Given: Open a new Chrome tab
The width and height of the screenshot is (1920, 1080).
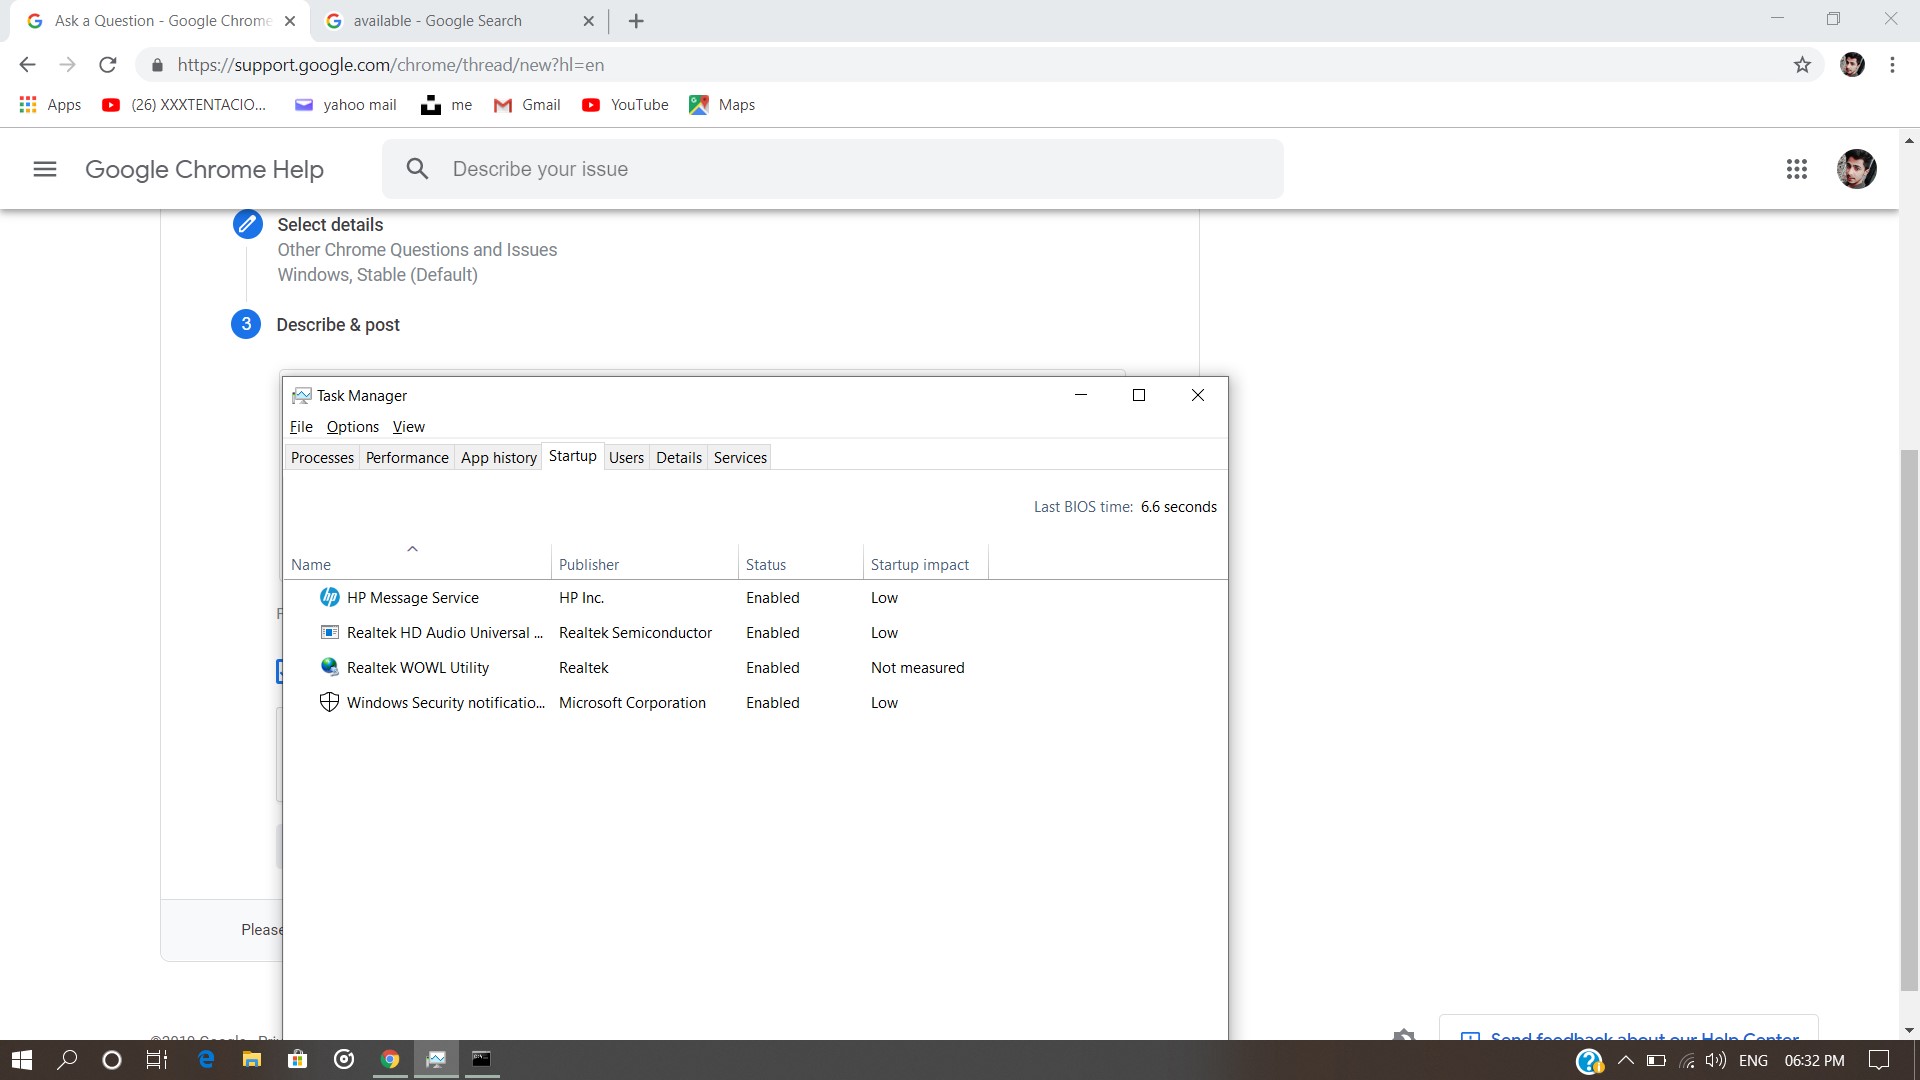Looking at the screenshot, I should [x=636, y=21].
